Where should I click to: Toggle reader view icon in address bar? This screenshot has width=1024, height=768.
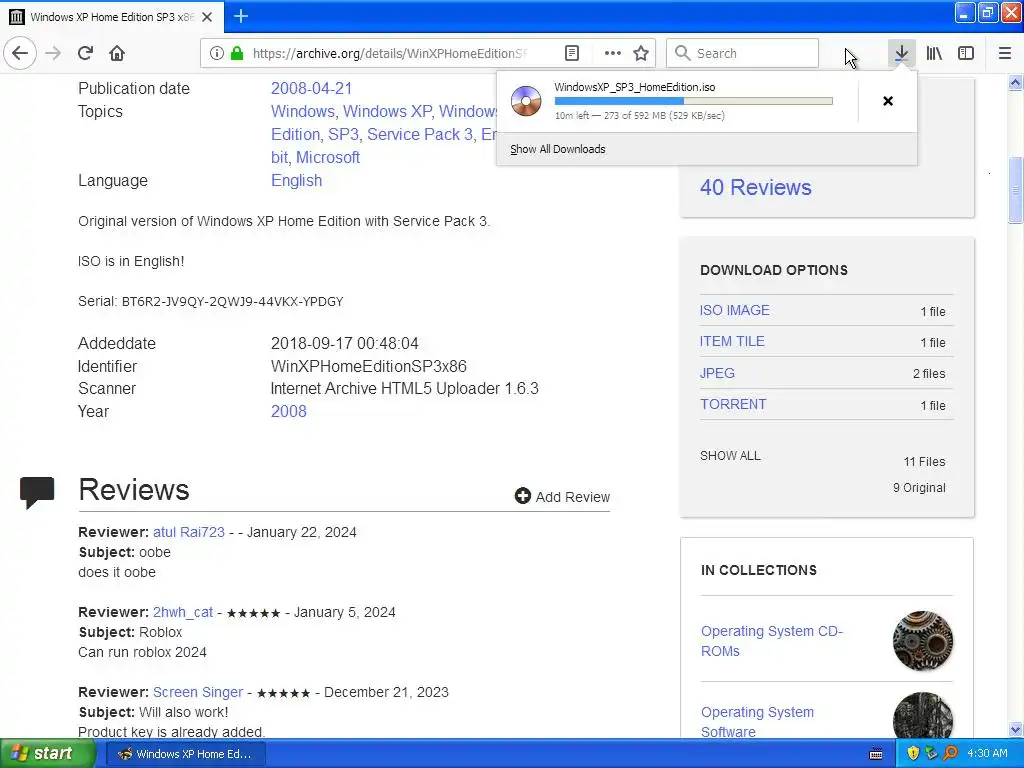click(571, 54)
